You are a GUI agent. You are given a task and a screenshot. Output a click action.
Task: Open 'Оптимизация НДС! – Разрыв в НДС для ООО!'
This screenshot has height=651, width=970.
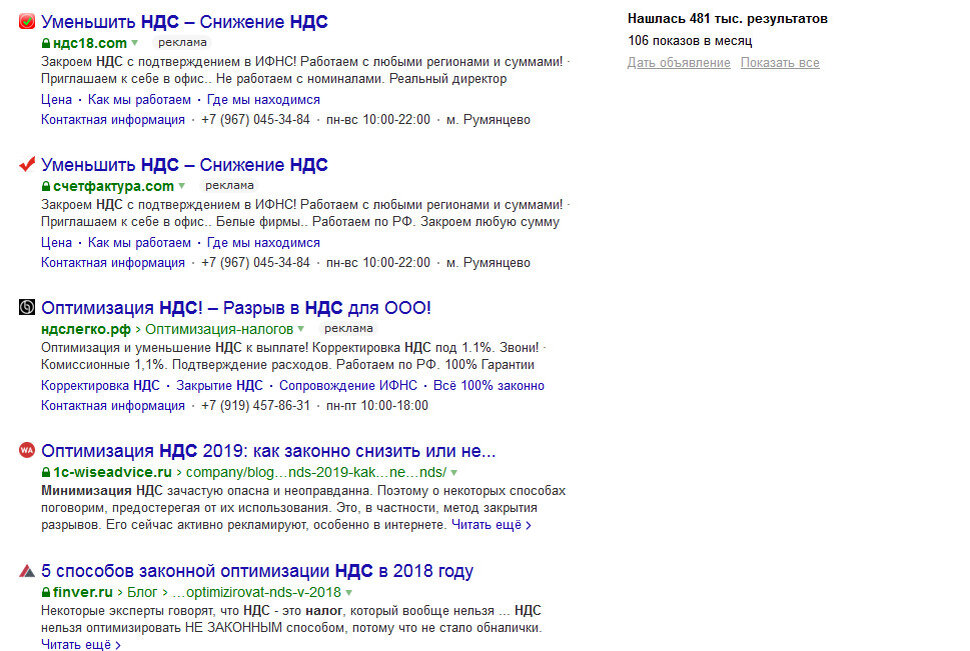236,308
